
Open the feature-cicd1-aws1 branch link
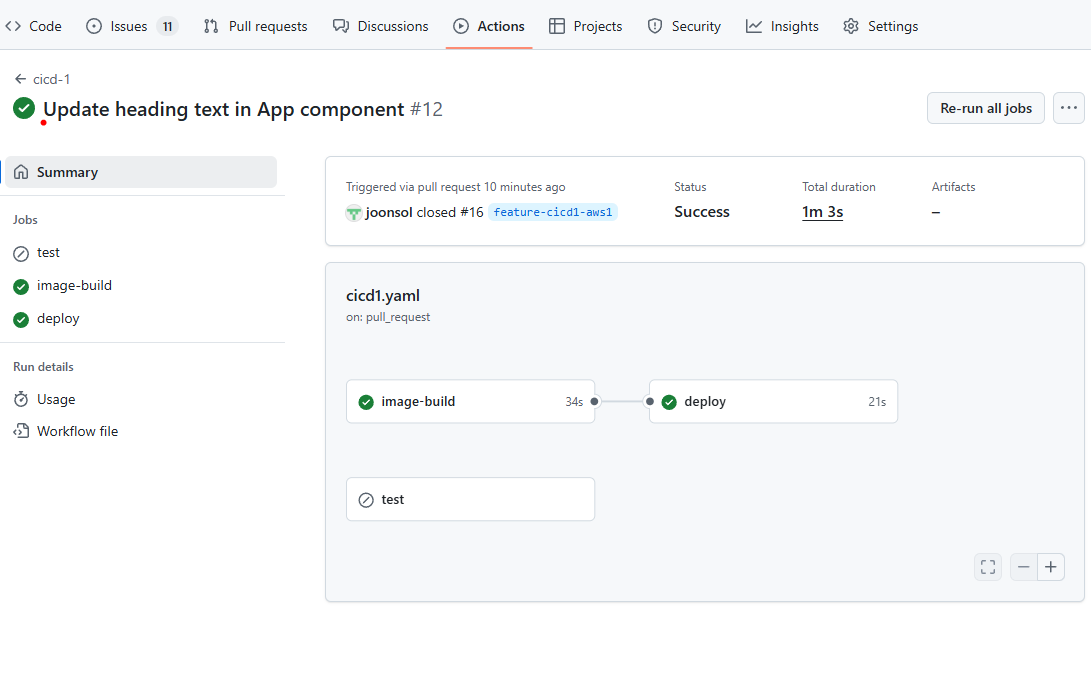pos(553,212)
